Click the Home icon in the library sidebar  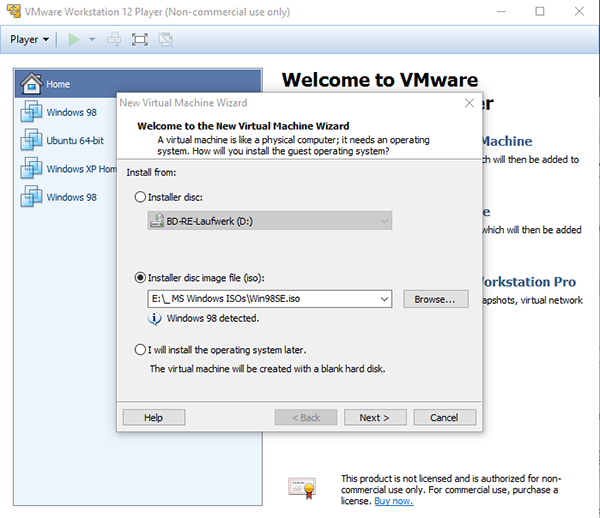point(31,84)
